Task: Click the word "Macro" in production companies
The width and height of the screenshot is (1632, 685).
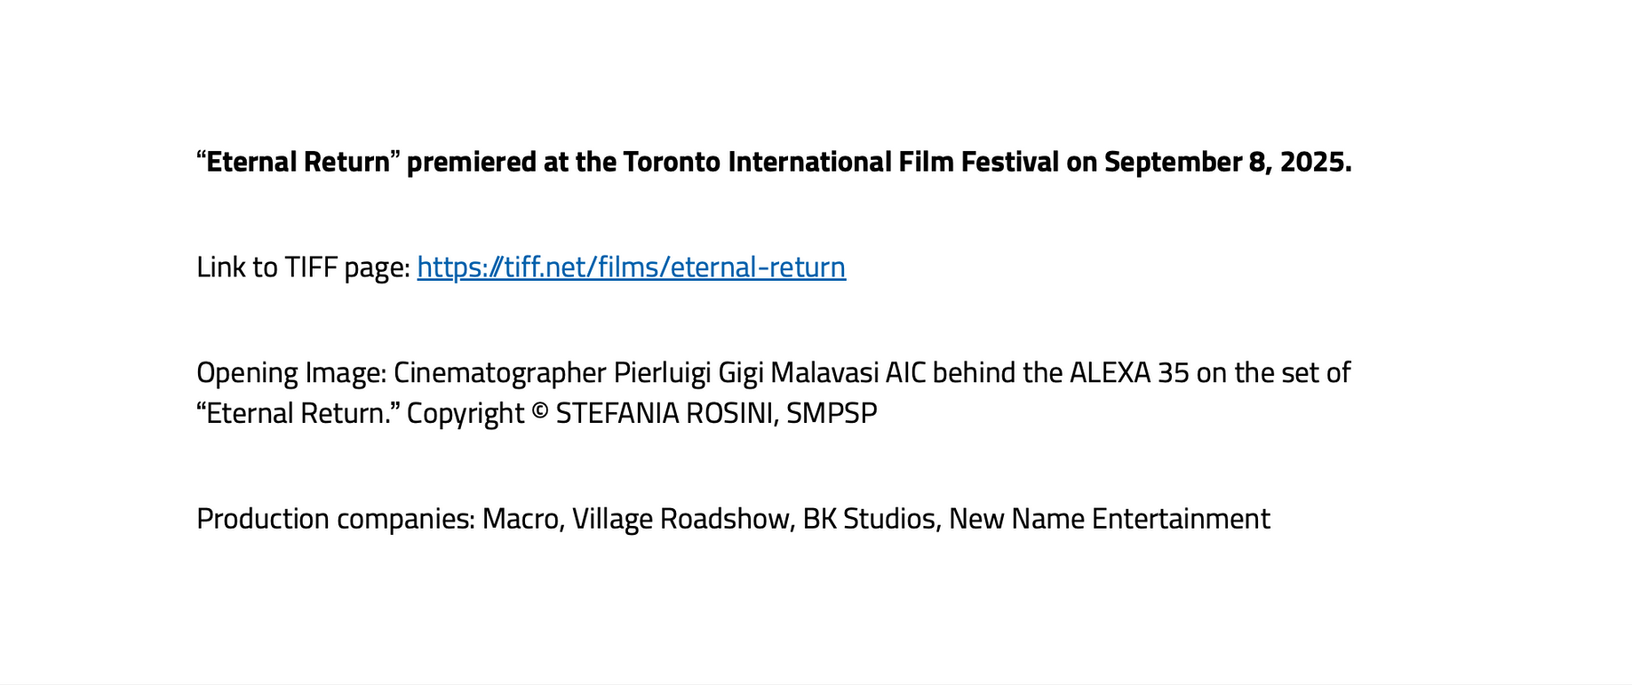Action: click(522, 519)
